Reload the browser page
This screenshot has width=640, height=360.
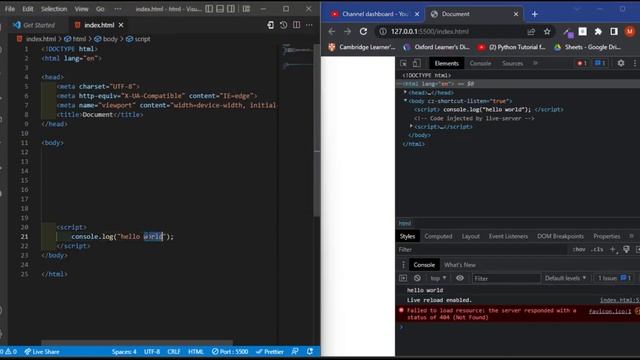[x=363, y=31]
